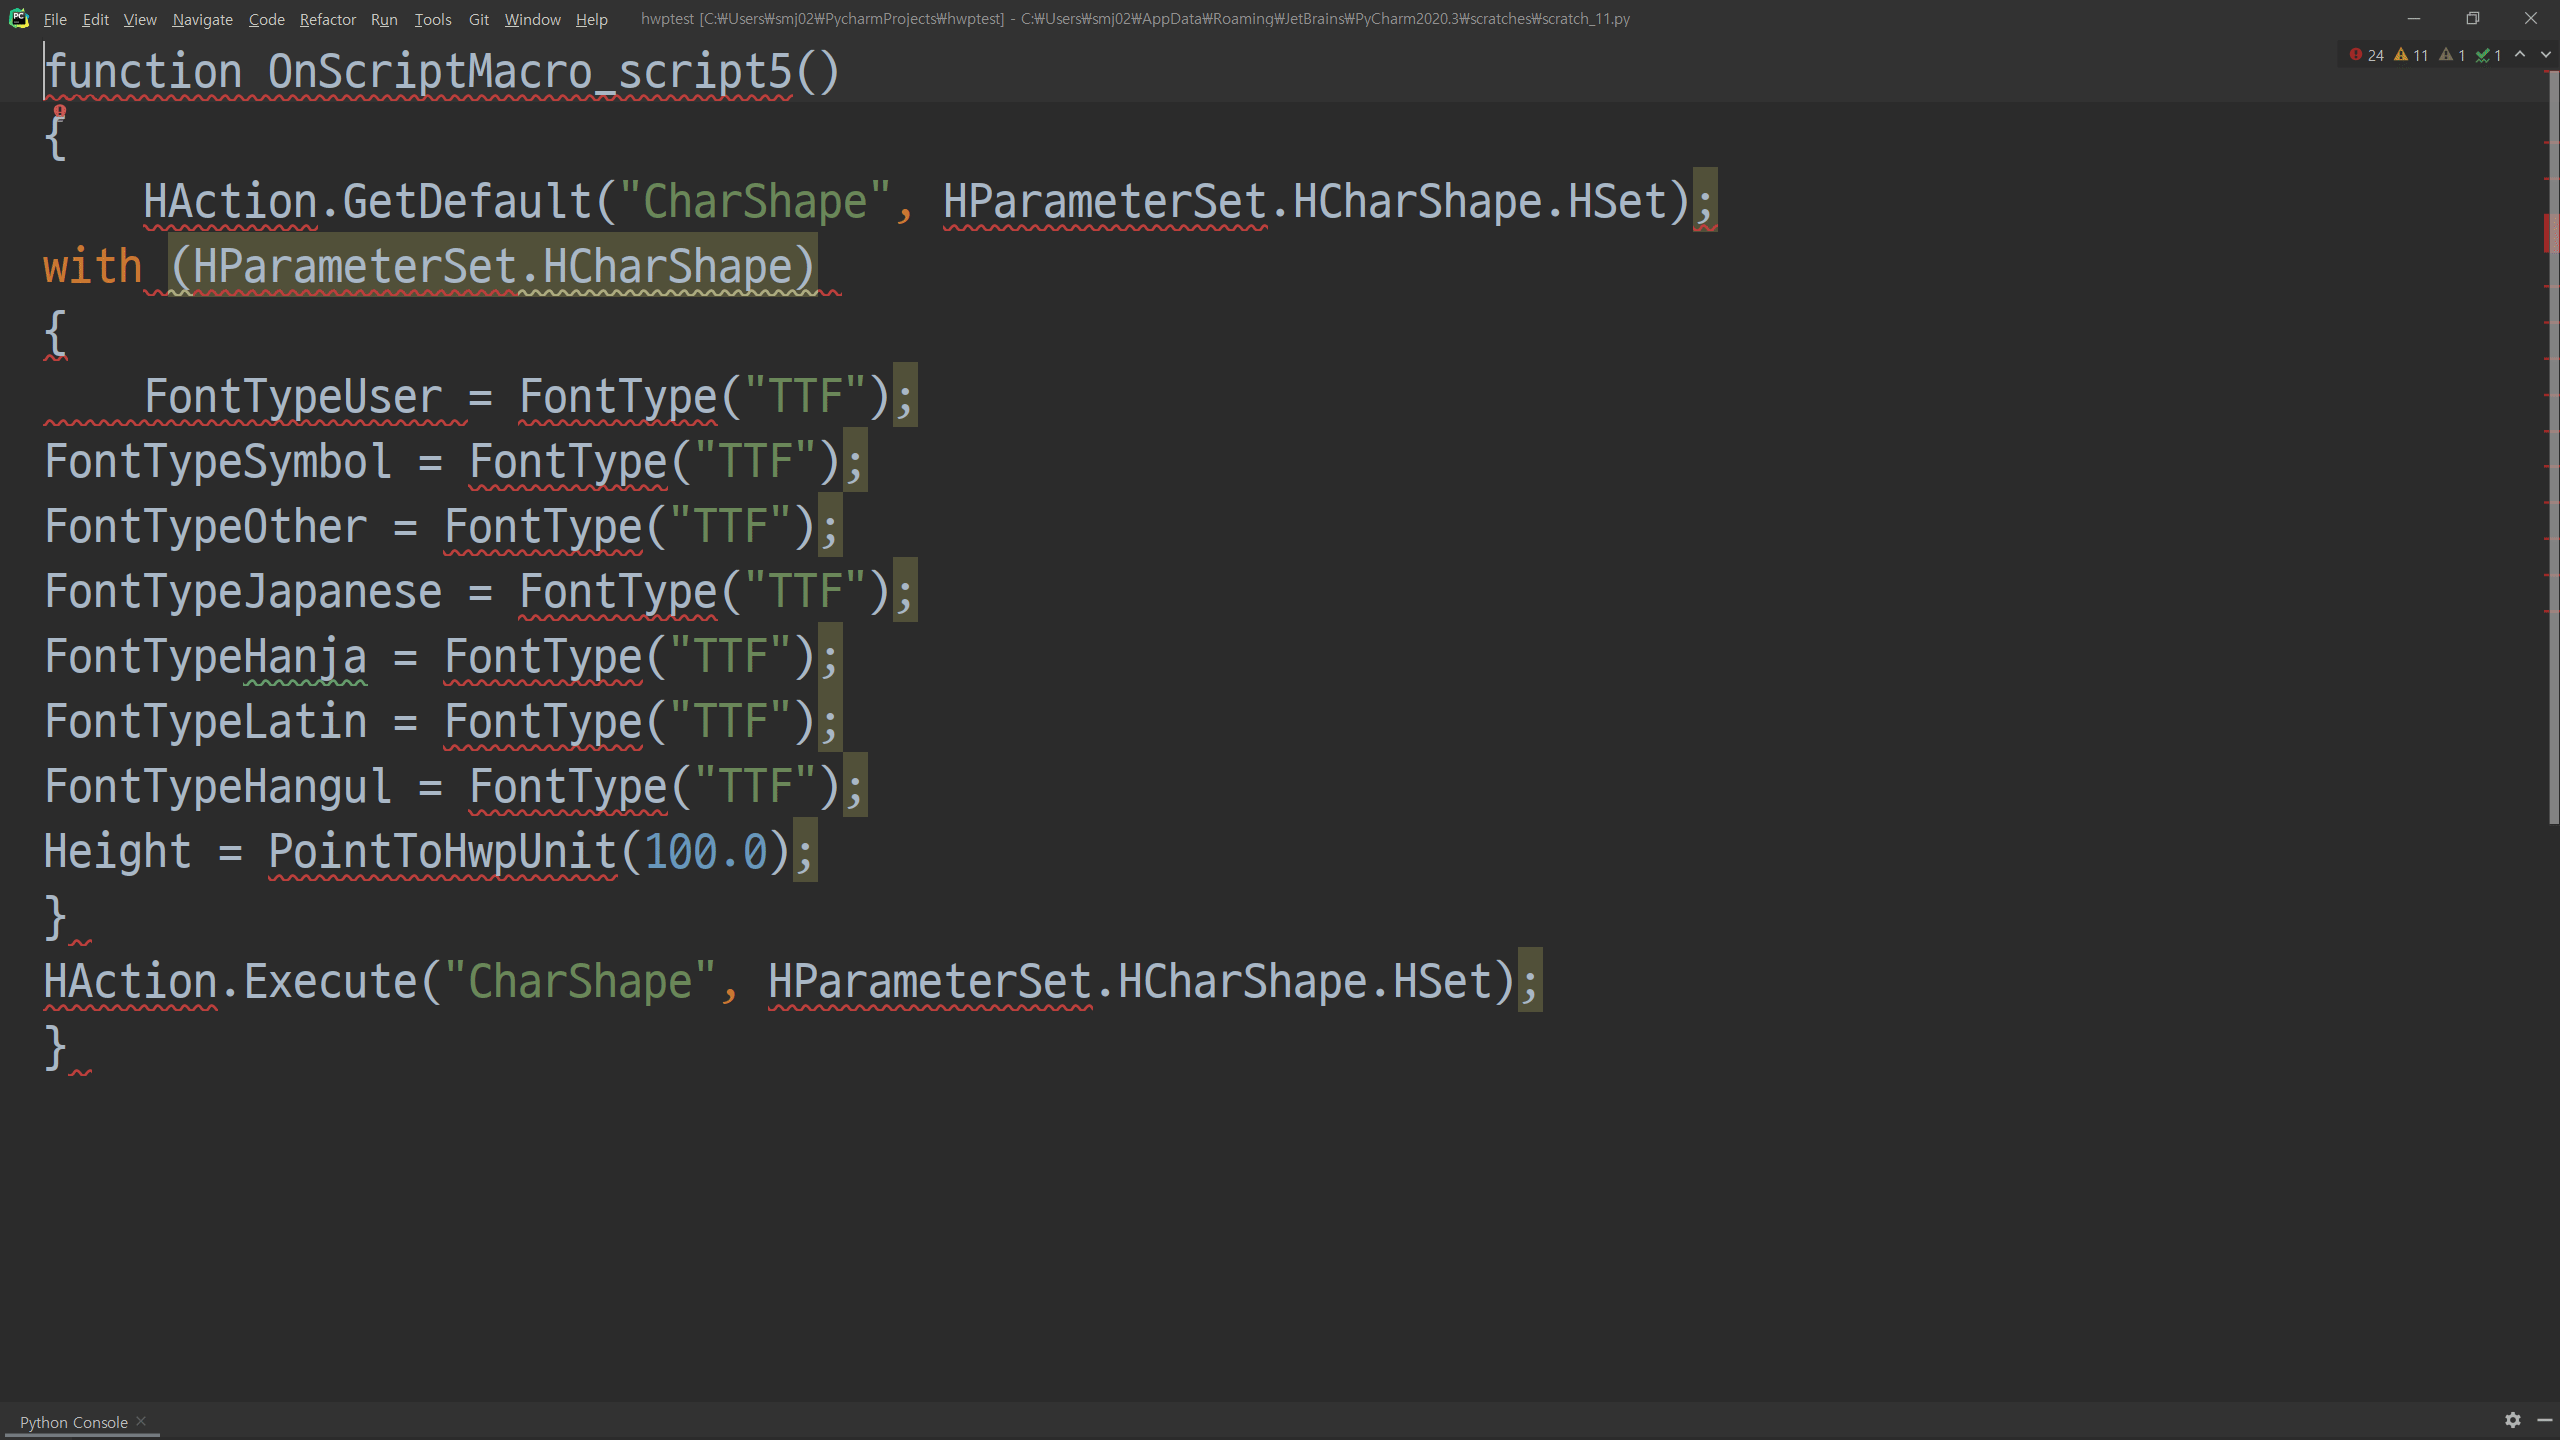This screenshot has width=2560, height=1440.
Task: Select the Python Console tab
Action: (73, 1422)
